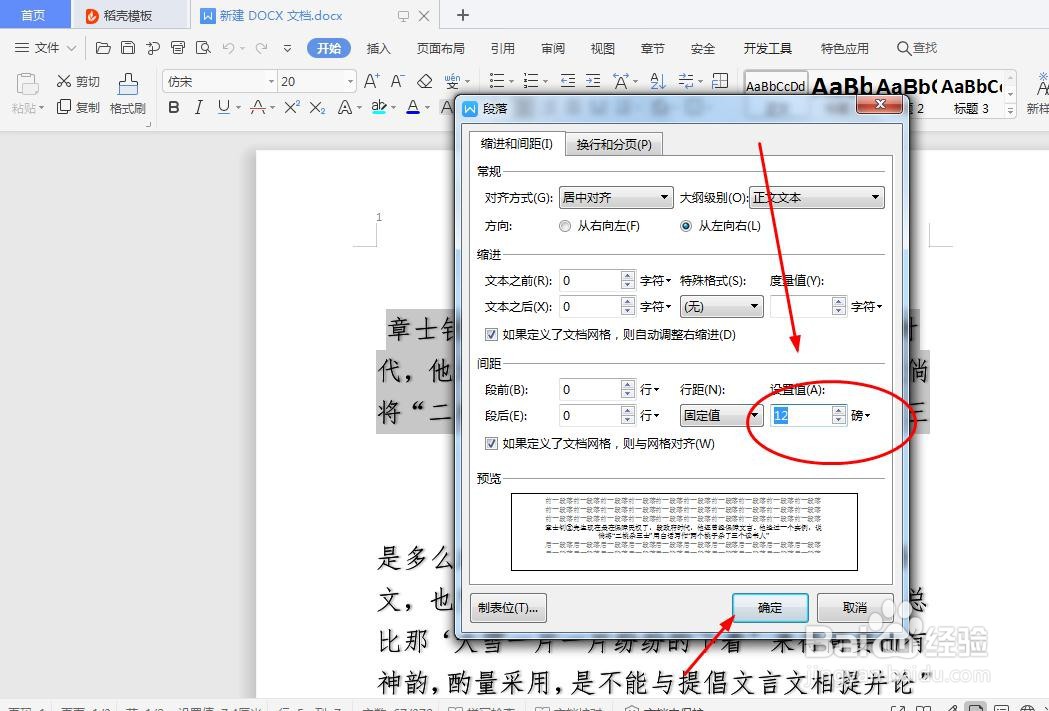Open unit dropdown 行 for spacing before
1049x711 pixels.
pyautogui.click(x=650, y=389)
